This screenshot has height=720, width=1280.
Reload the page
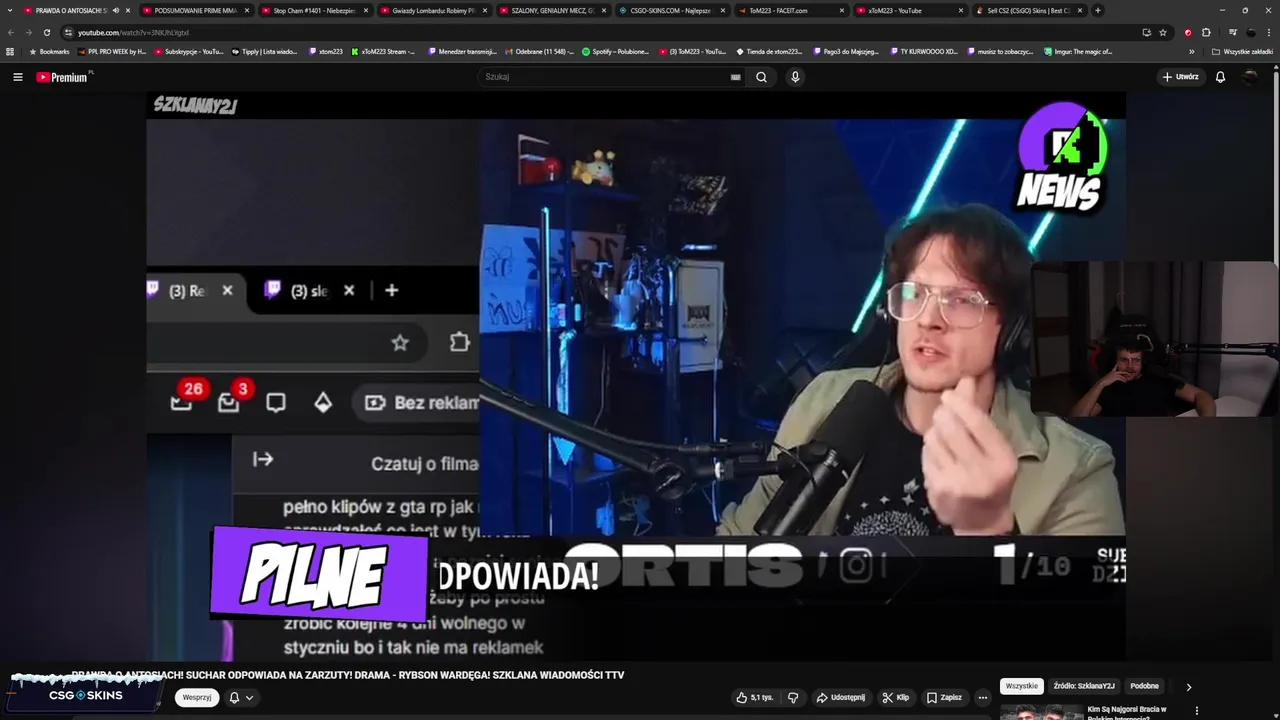coord(47,32)
